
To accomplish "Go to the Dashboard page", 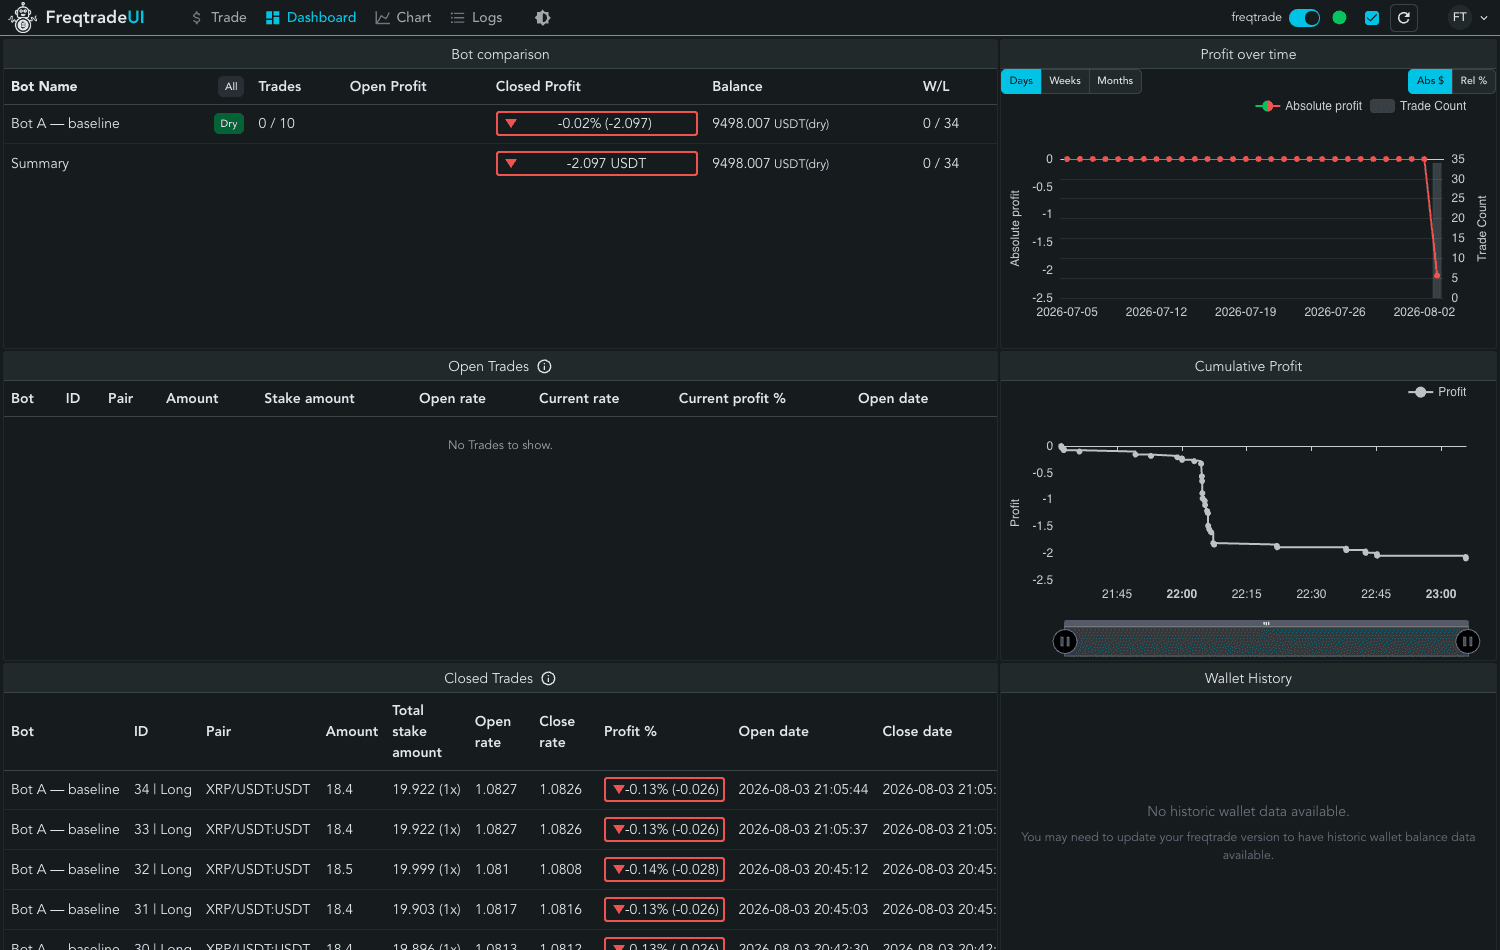I will (x=311, y=18).
